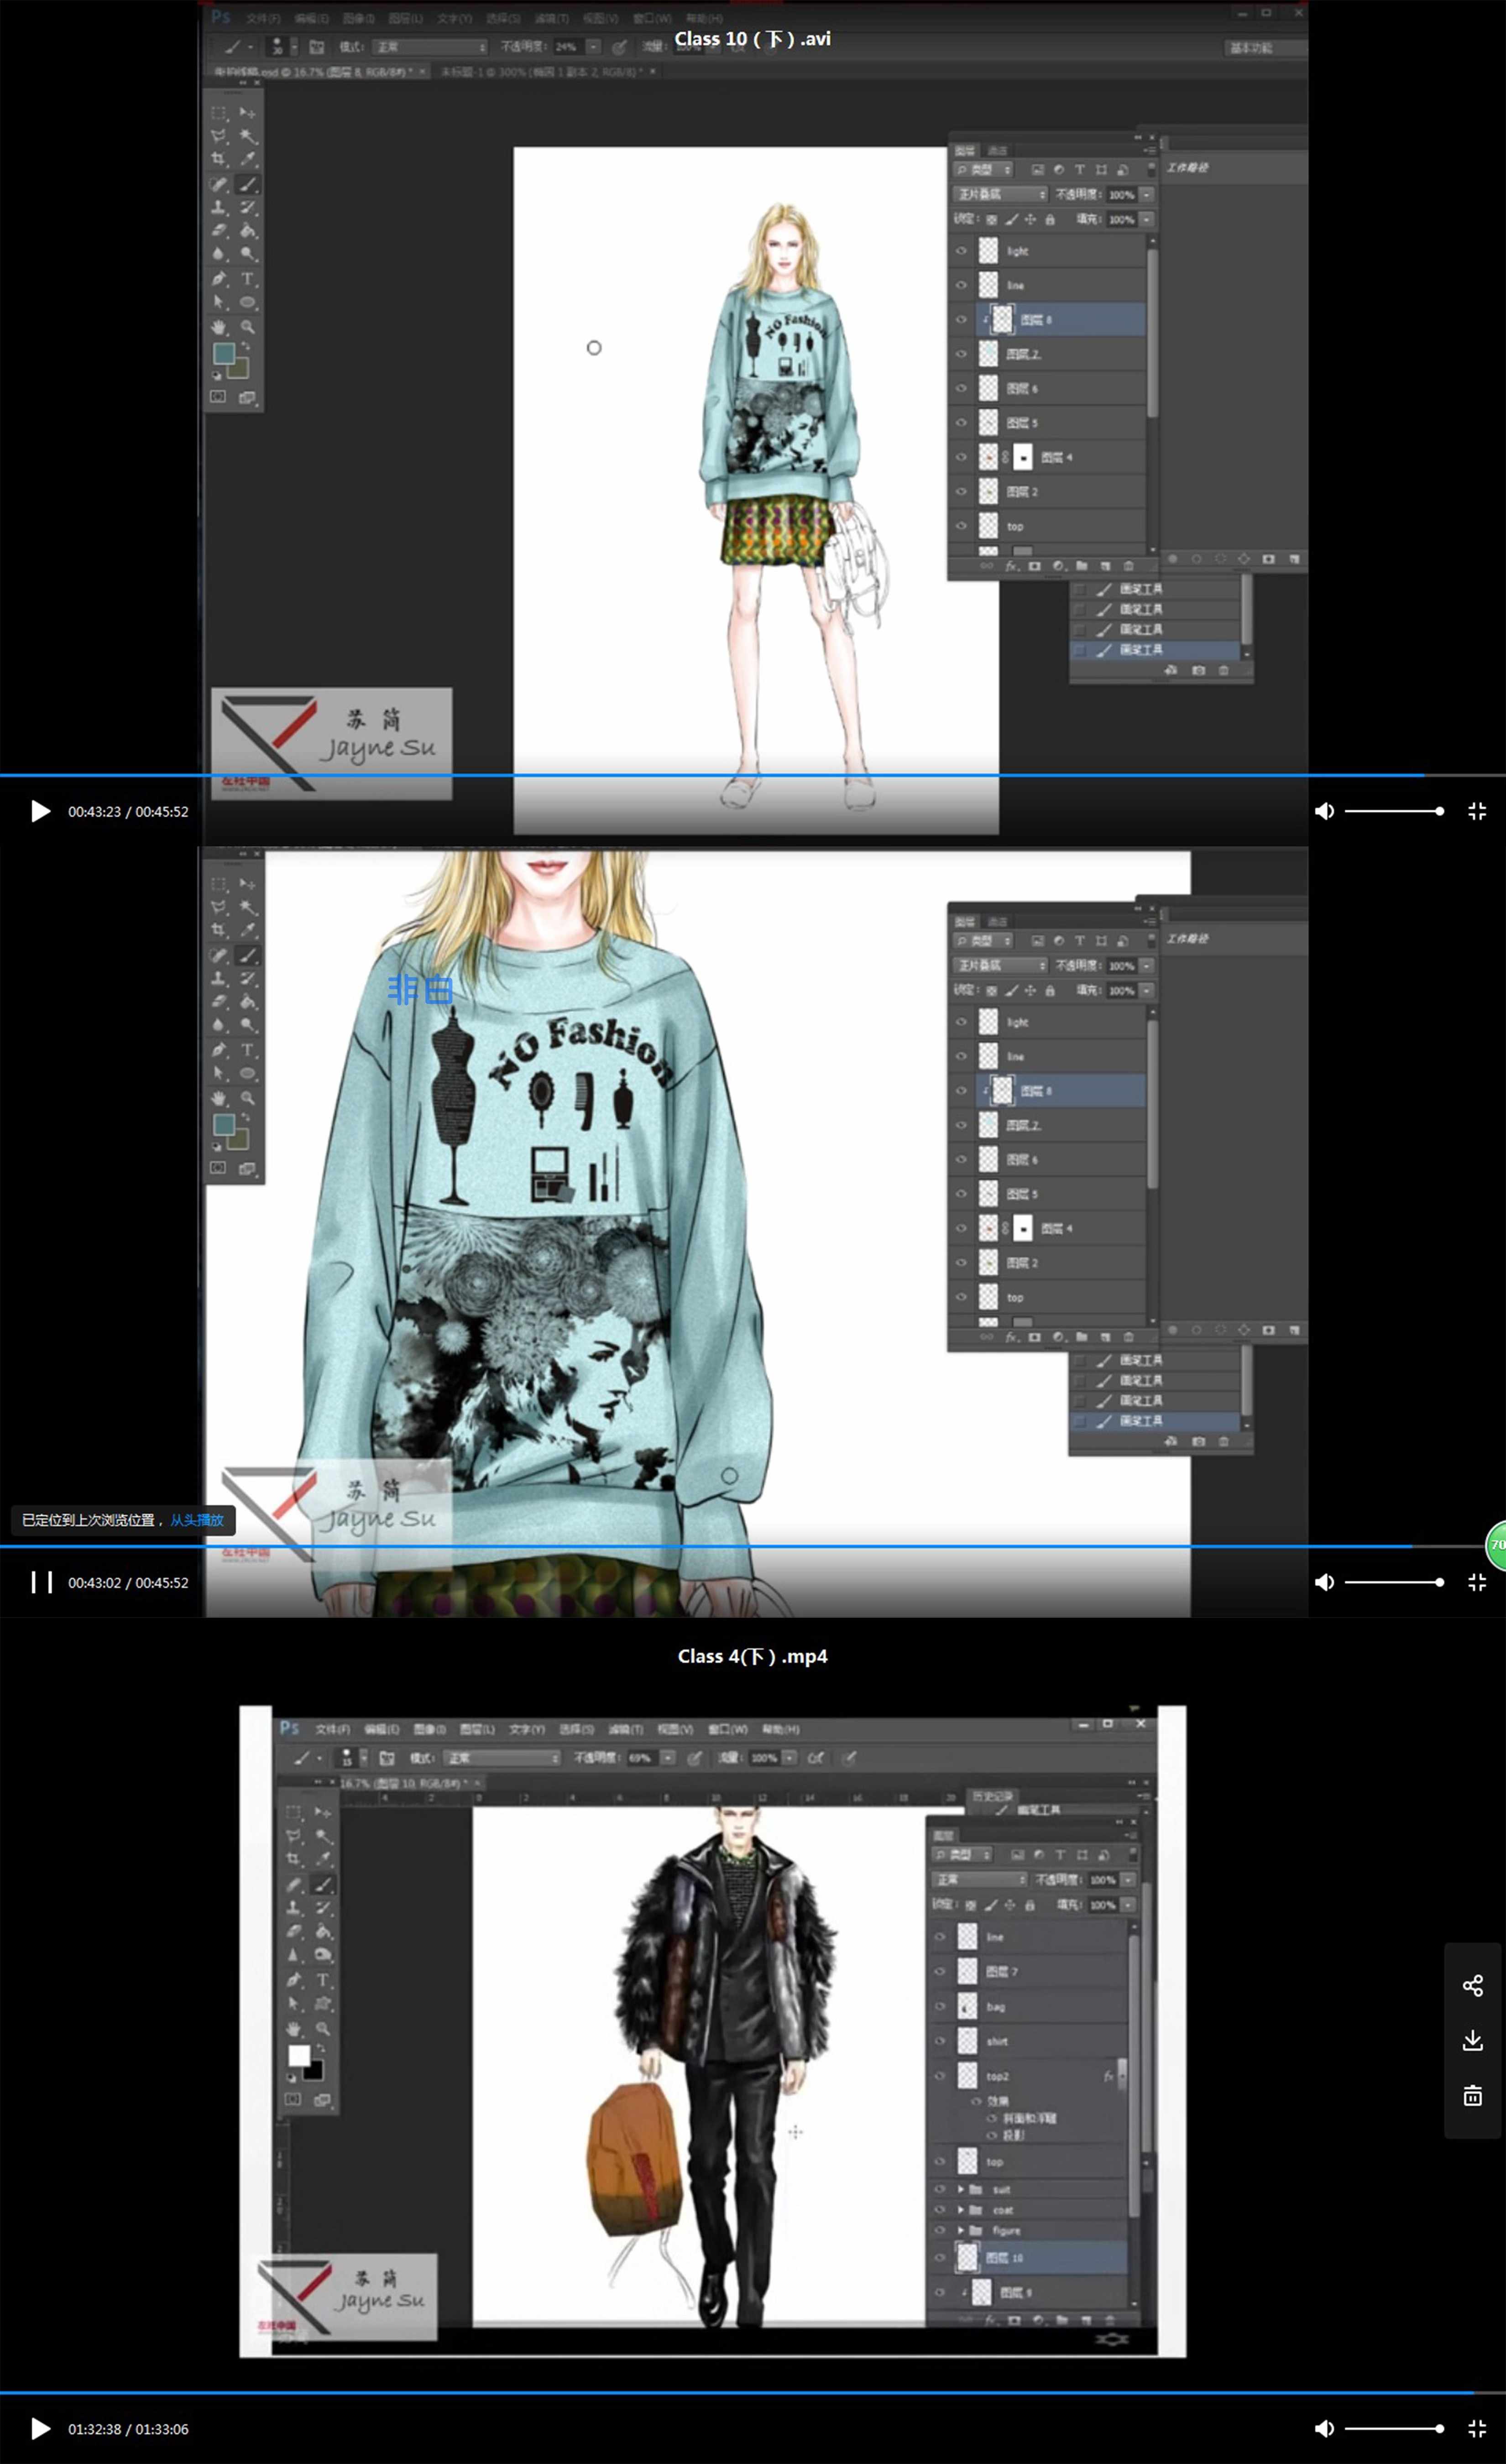Exit fullscreen in the 00:43:23 player
Viewport: 1506px width, 2464px height.
pos(1477,811)
